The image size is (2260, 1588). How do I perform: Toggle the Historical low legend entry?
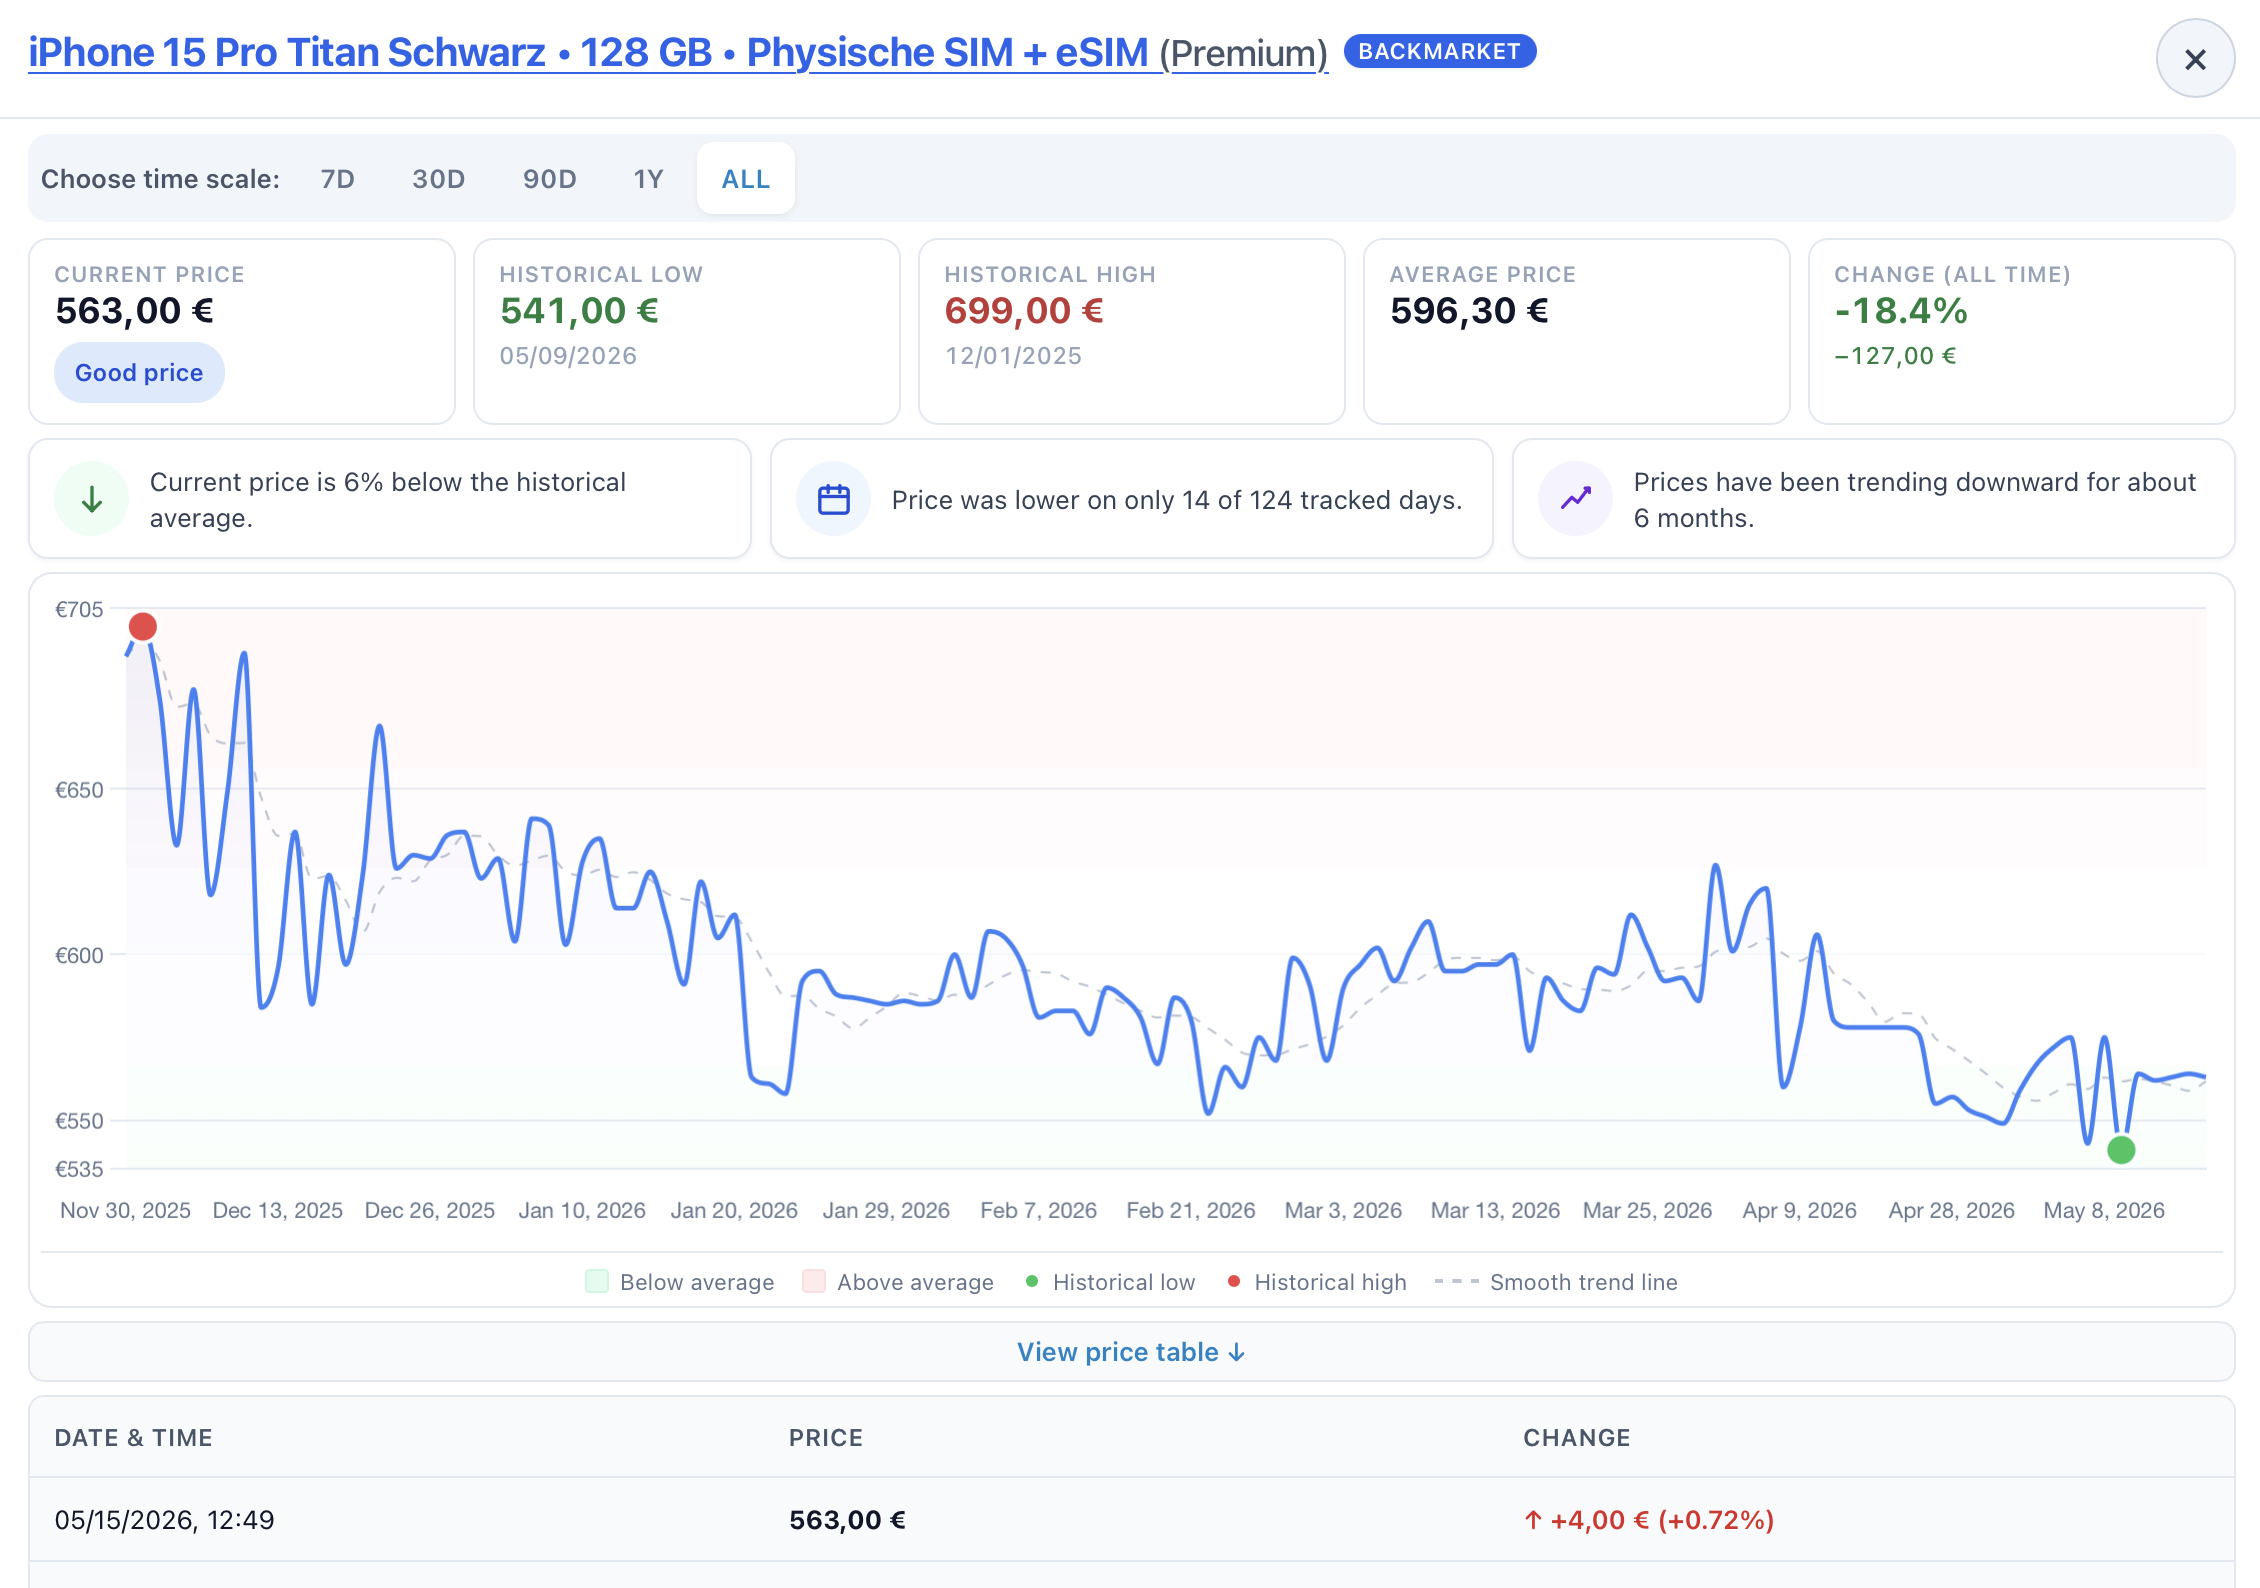(x=1110, y=1282)
